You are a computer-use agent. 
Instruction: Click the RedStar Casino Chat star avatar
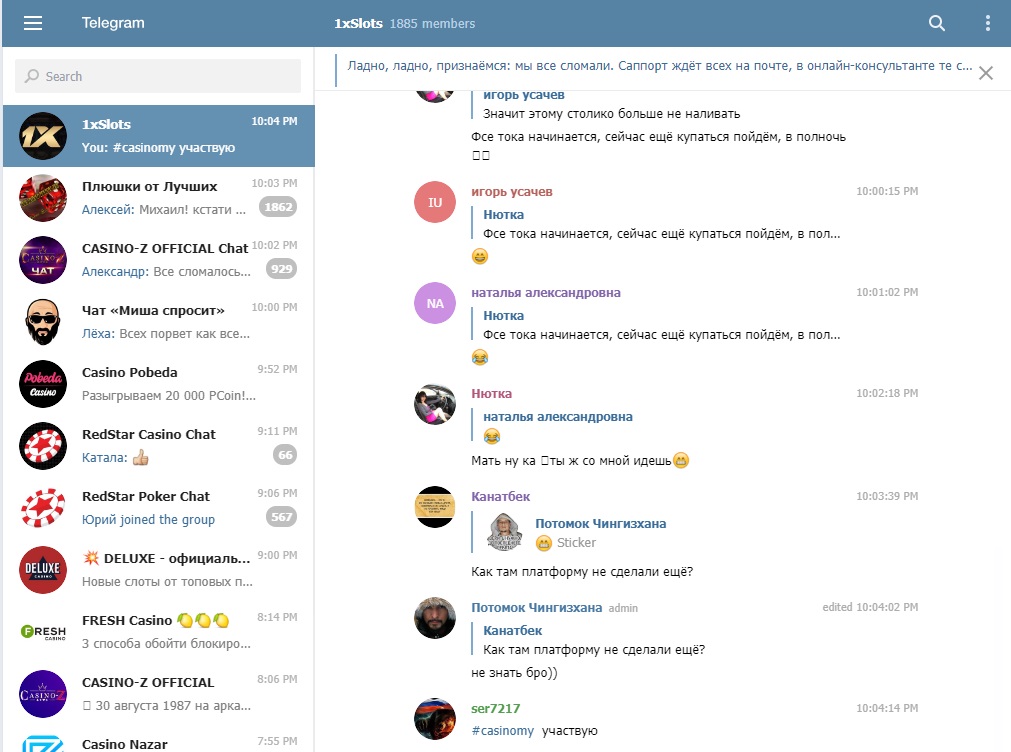click(43, 446)
